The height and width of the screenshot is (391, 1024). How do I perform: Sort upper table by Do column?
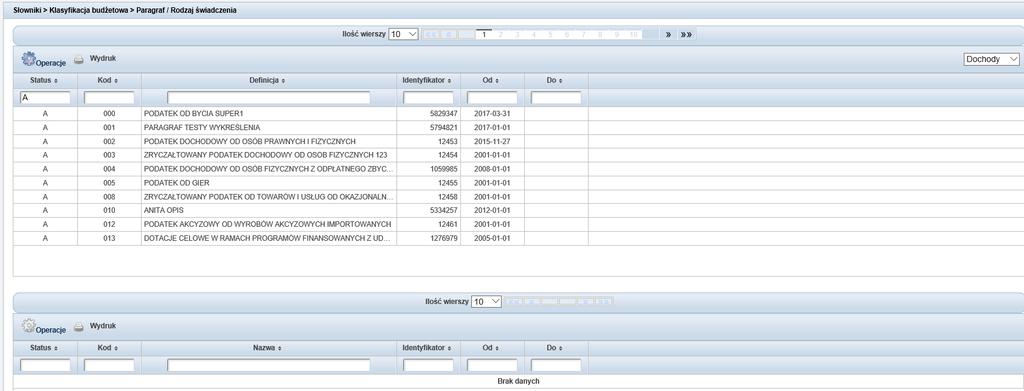point(555,80)
